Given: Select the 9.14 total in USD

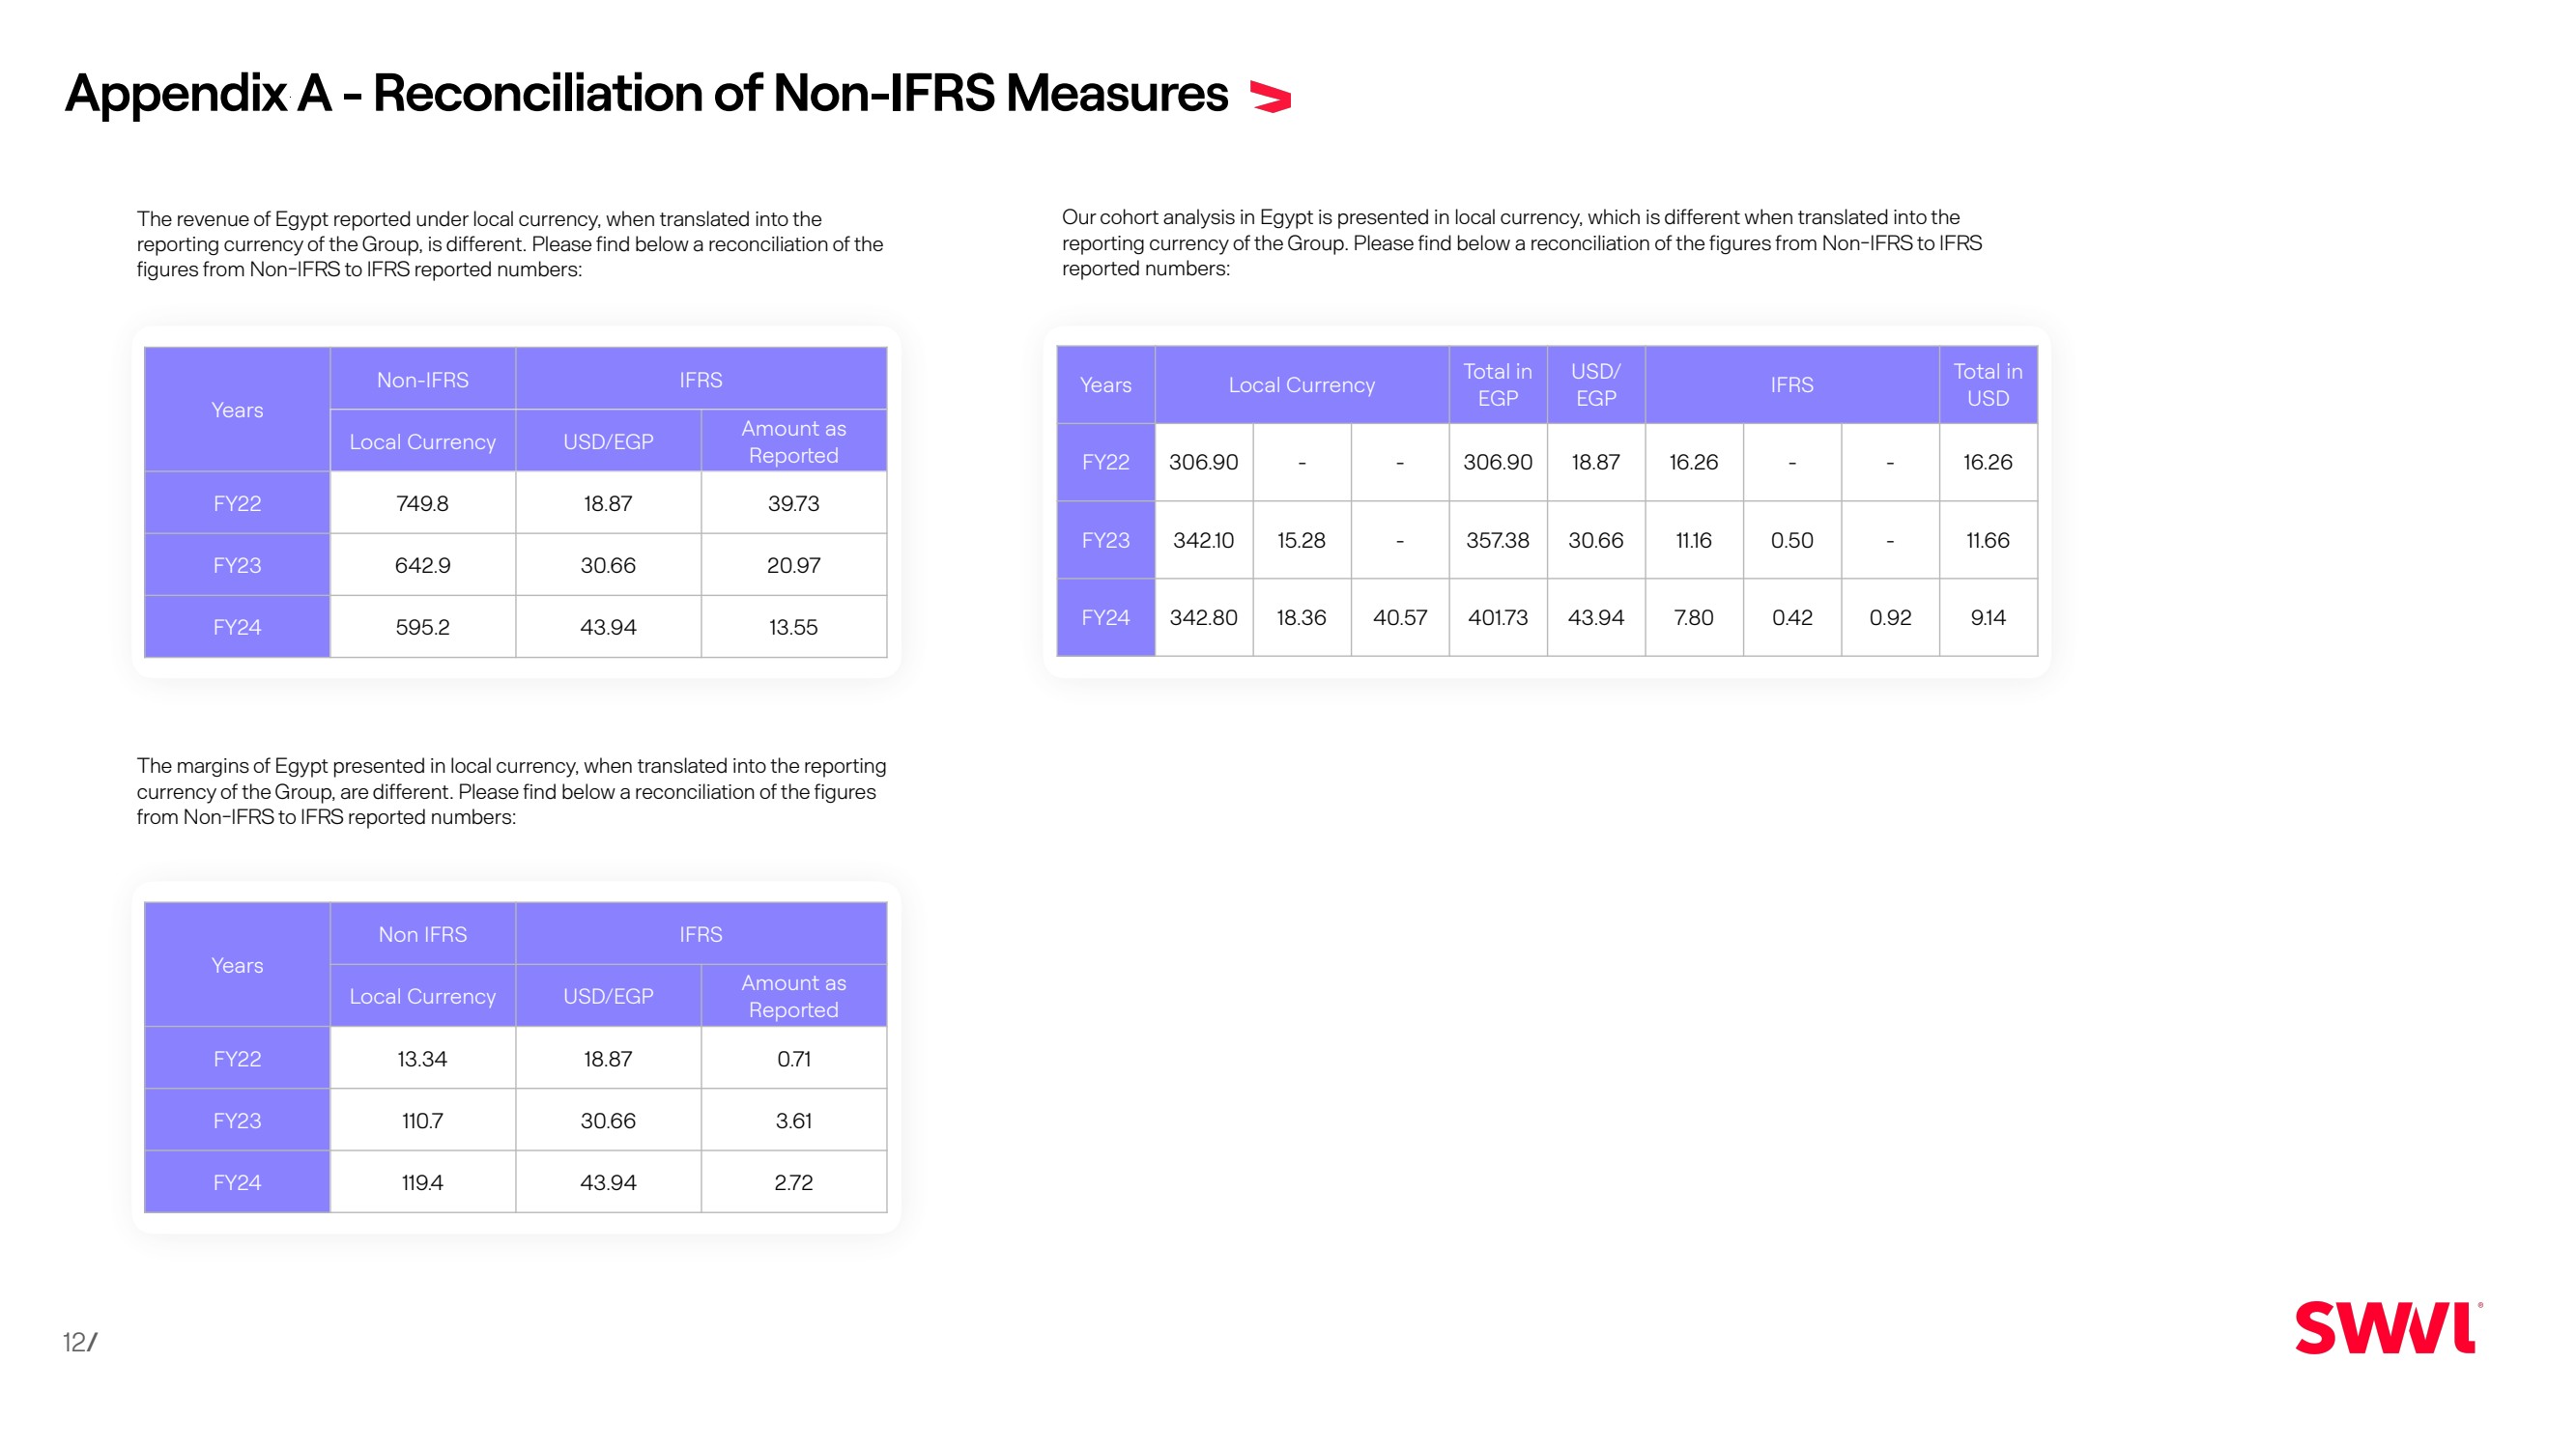Looking at the screenshot, I should tap(1987, 617).
